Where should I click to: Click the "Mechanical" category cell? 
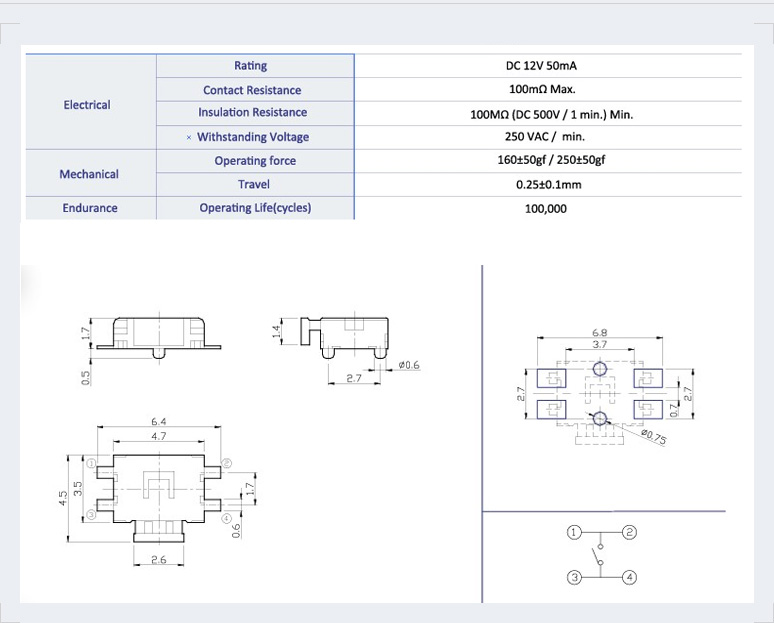pyautogui.click(x=91, y=173)
